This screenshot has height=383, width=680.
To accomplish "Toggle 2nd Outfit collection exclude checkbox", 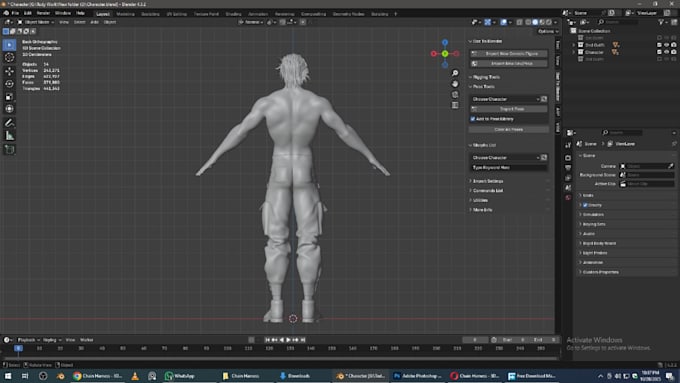I will [659, 45].
